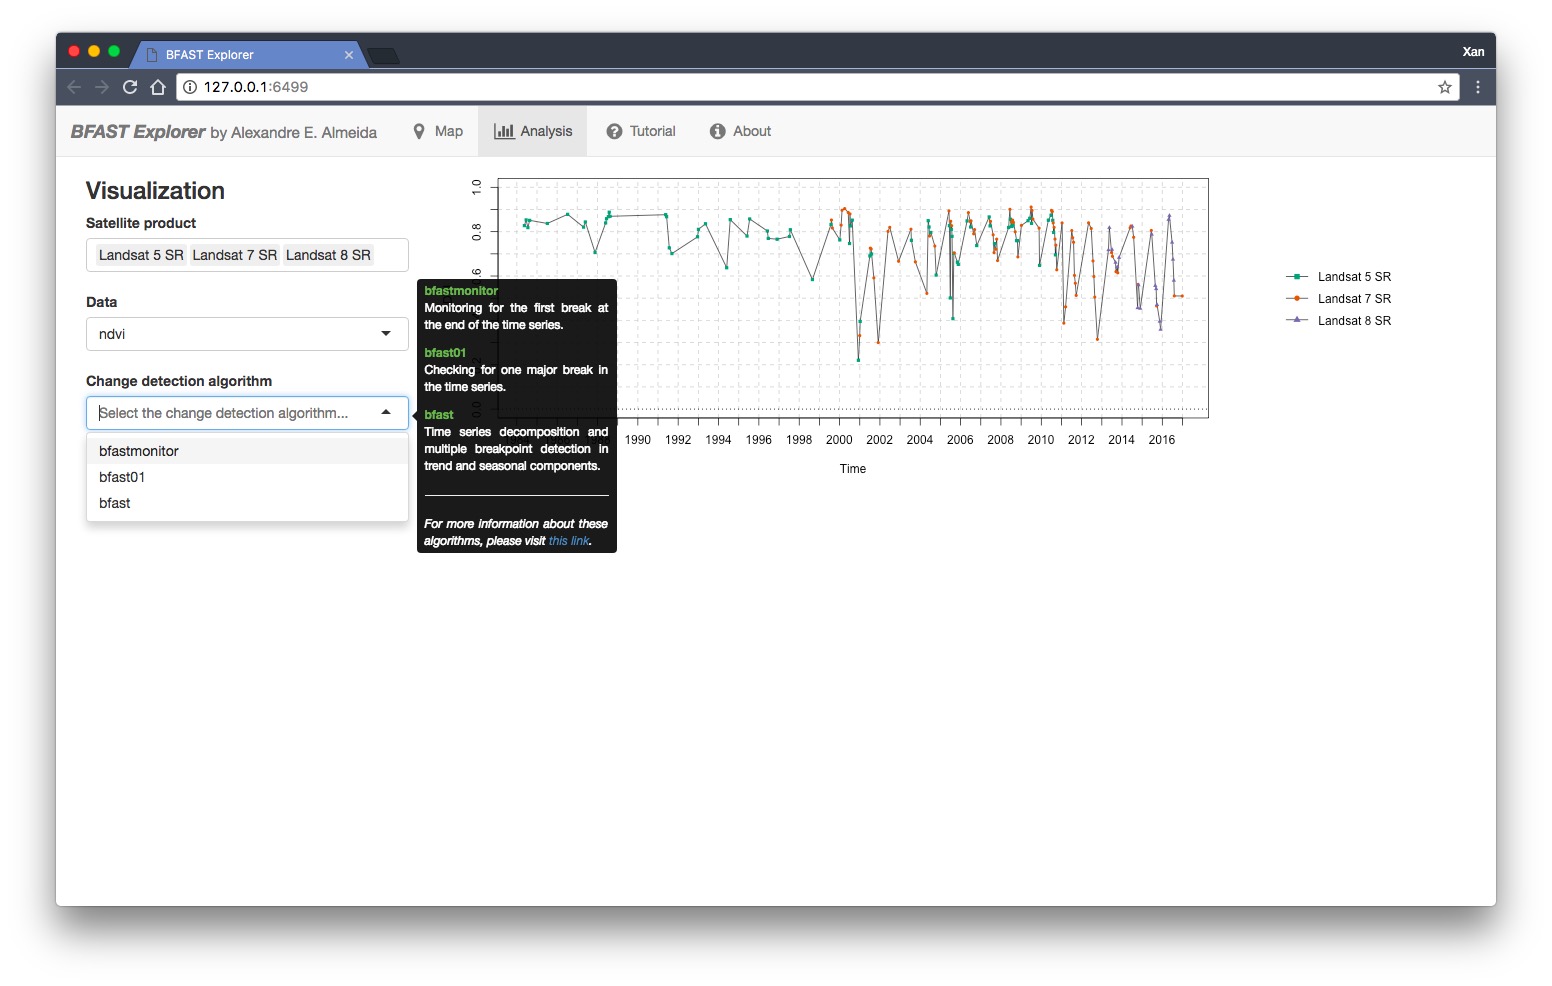
Task: Click the site info icon in address bar
Action: tap(190, 87)
